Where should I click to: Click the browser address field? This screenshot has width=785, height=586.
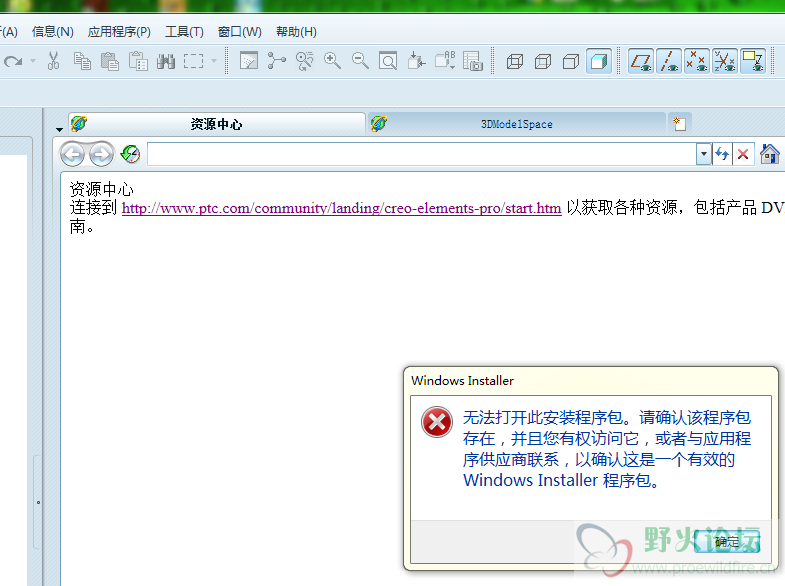point(422,154)
